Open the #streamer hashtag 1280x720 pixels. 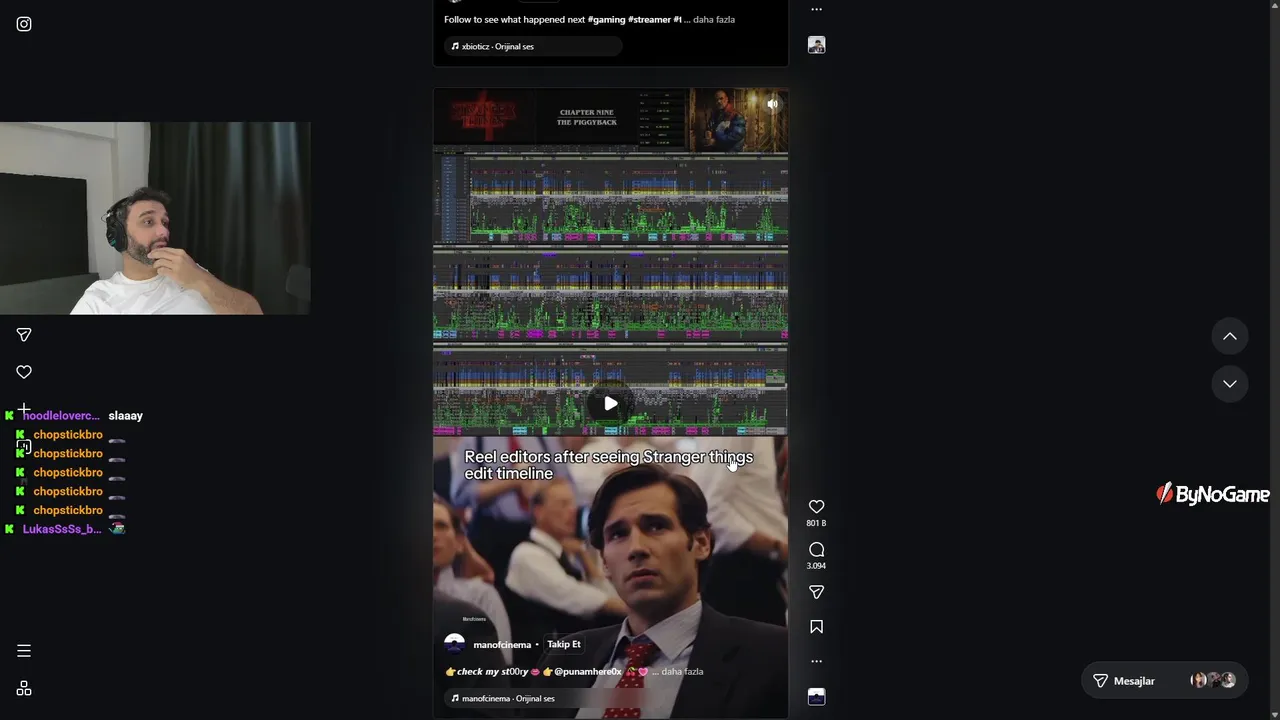pos(649,20)
